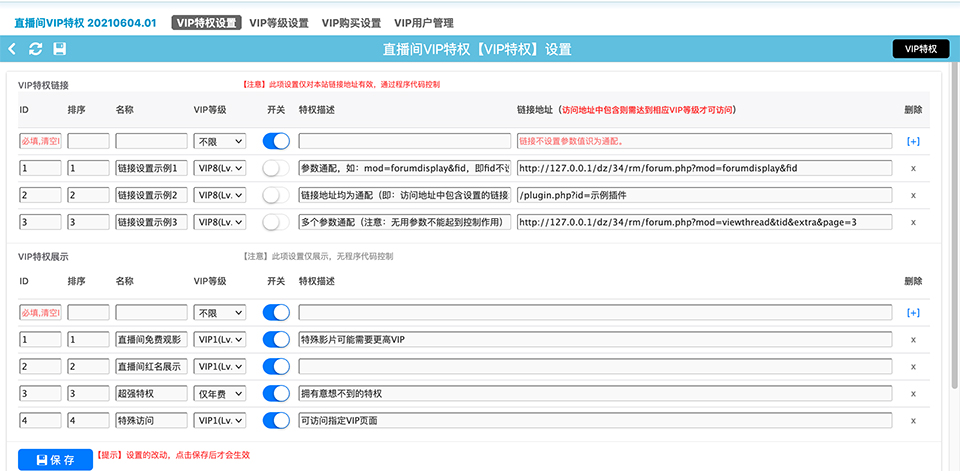Click the refresh icon in blue header

(x=36, y=49)
